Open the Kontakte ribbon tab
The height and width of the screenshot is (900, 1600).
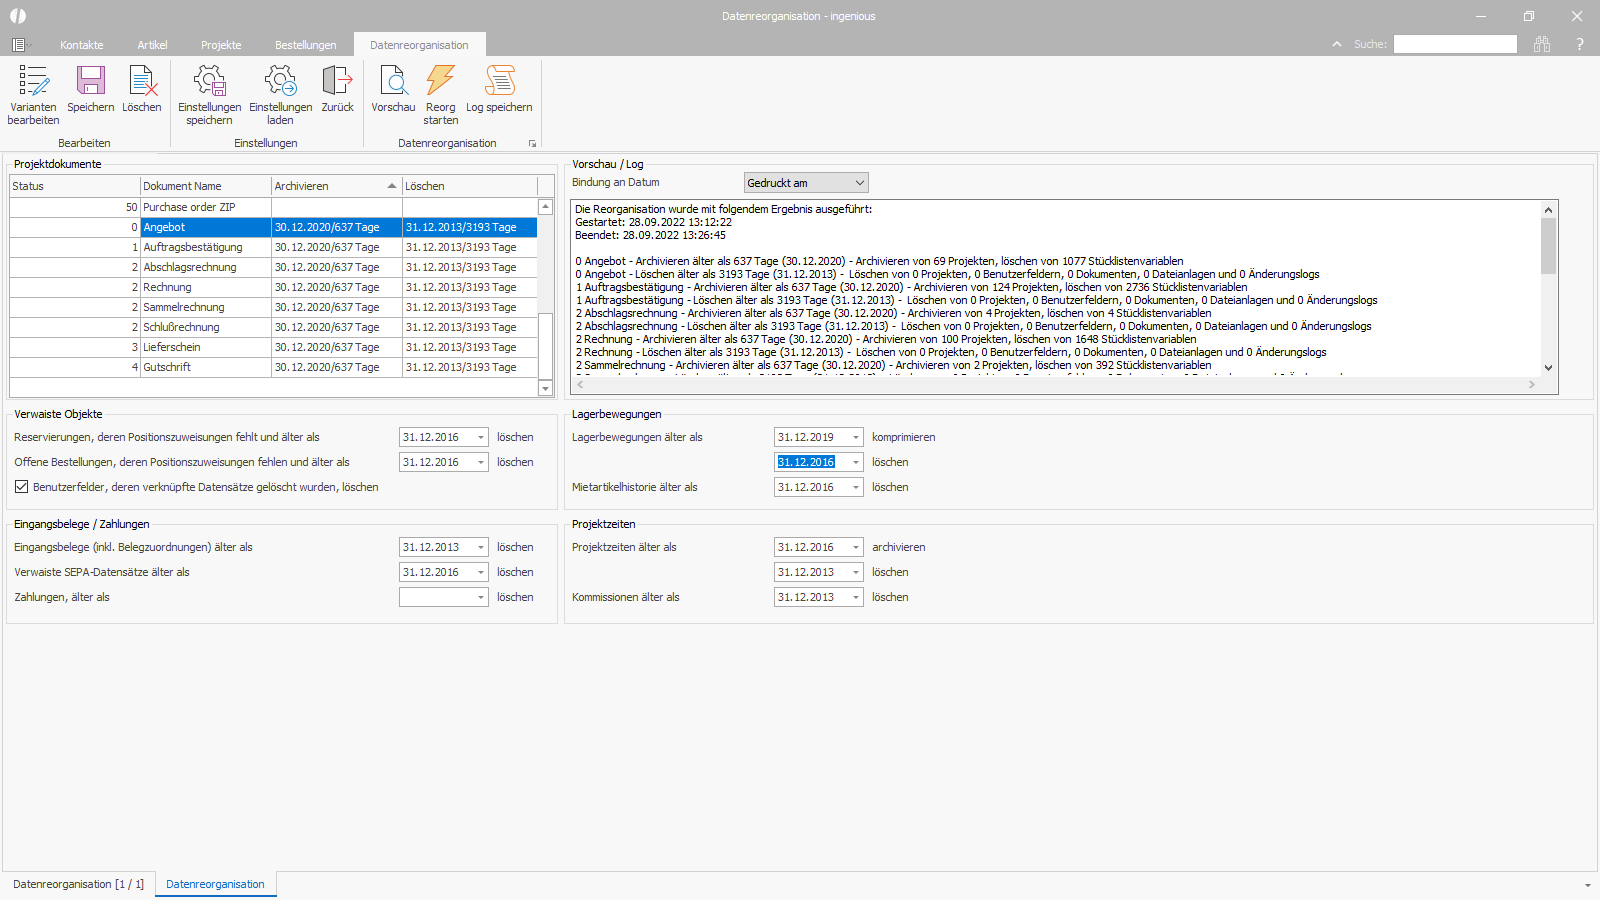pyautogui.click(x=82, y=45)
